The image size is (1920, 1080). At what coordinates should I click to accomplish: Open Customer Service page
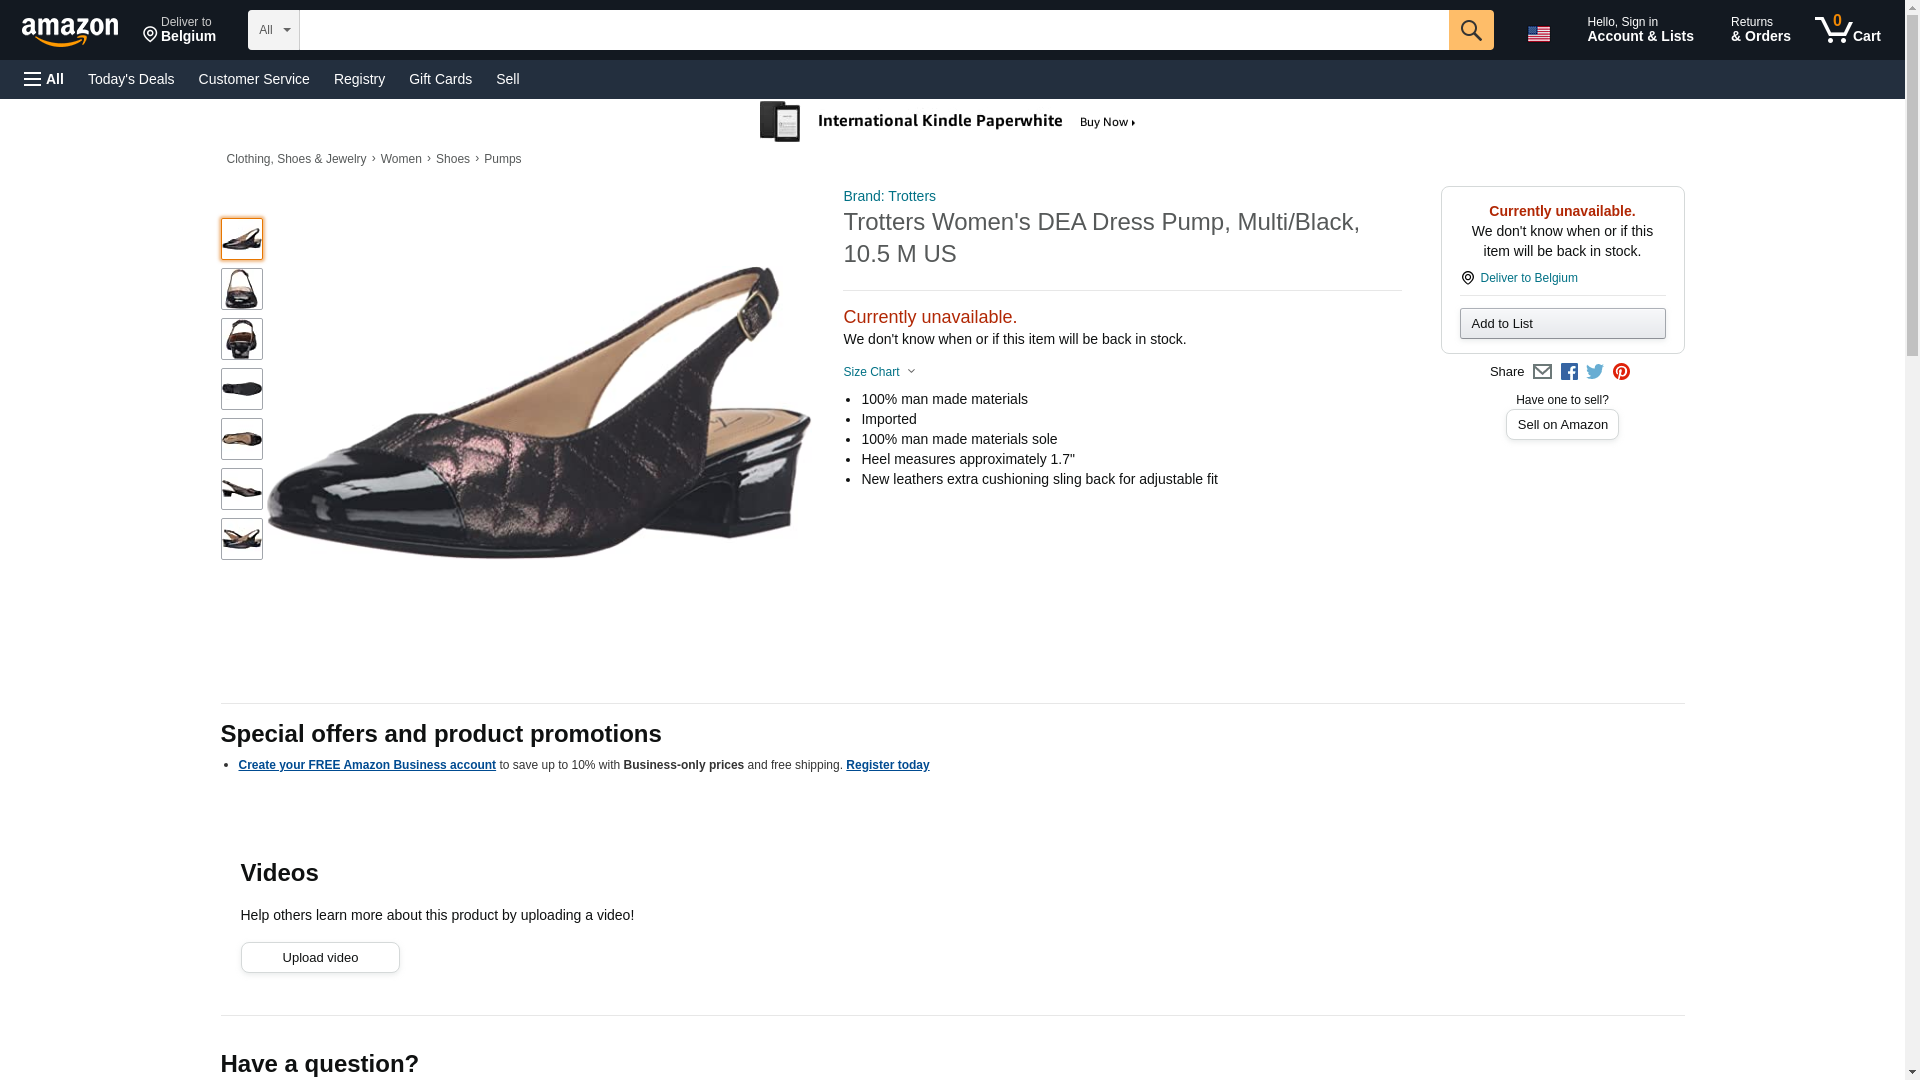[254, 79]
